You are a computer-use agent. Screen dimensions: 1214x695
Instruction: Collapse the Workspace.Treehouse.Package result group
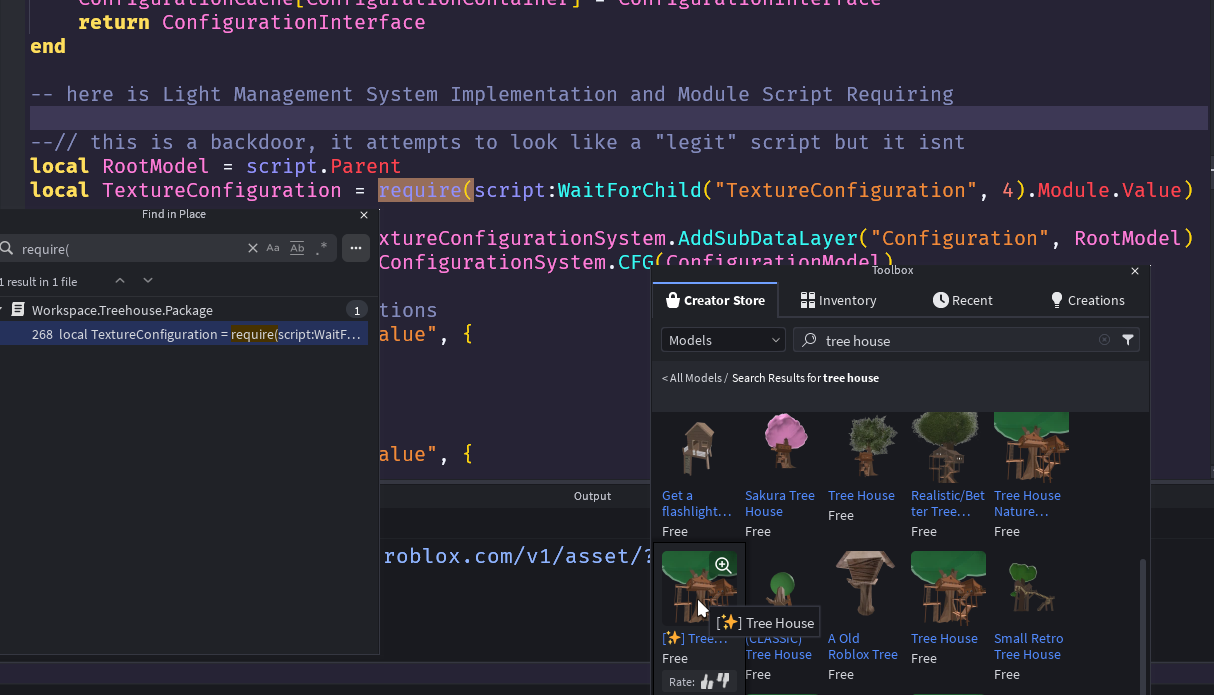point(3,310)
